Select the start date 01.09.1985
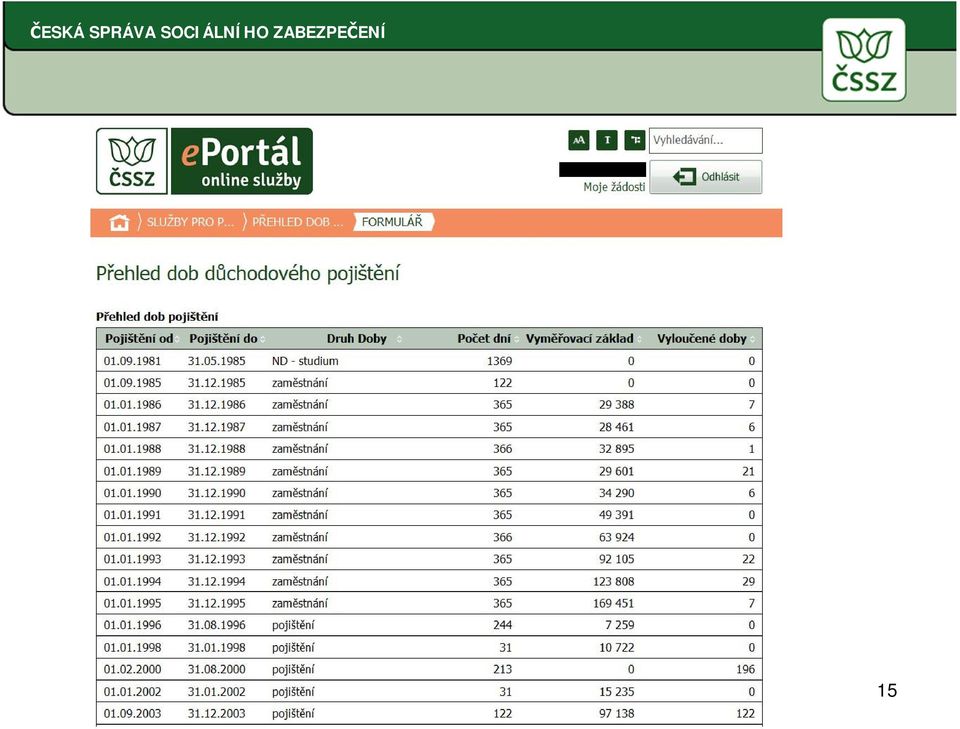 (x=132, y=383)
